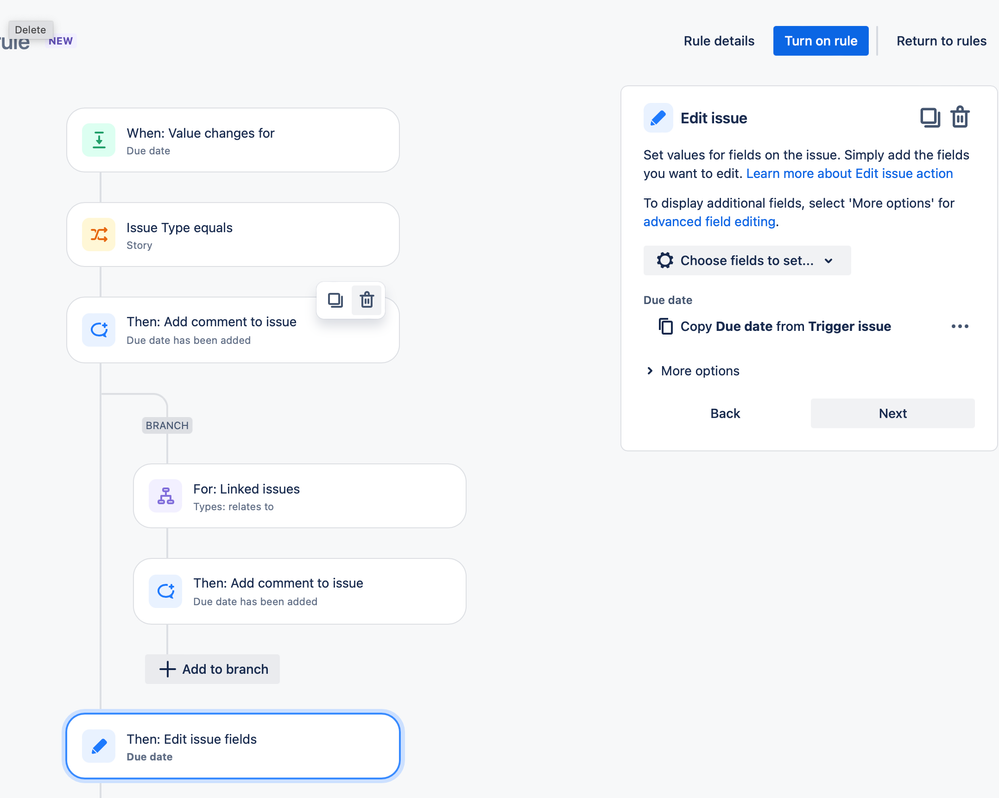Go Back in Edit issue panel
This screenshot has height=798, width=999.
pos(725,413)
